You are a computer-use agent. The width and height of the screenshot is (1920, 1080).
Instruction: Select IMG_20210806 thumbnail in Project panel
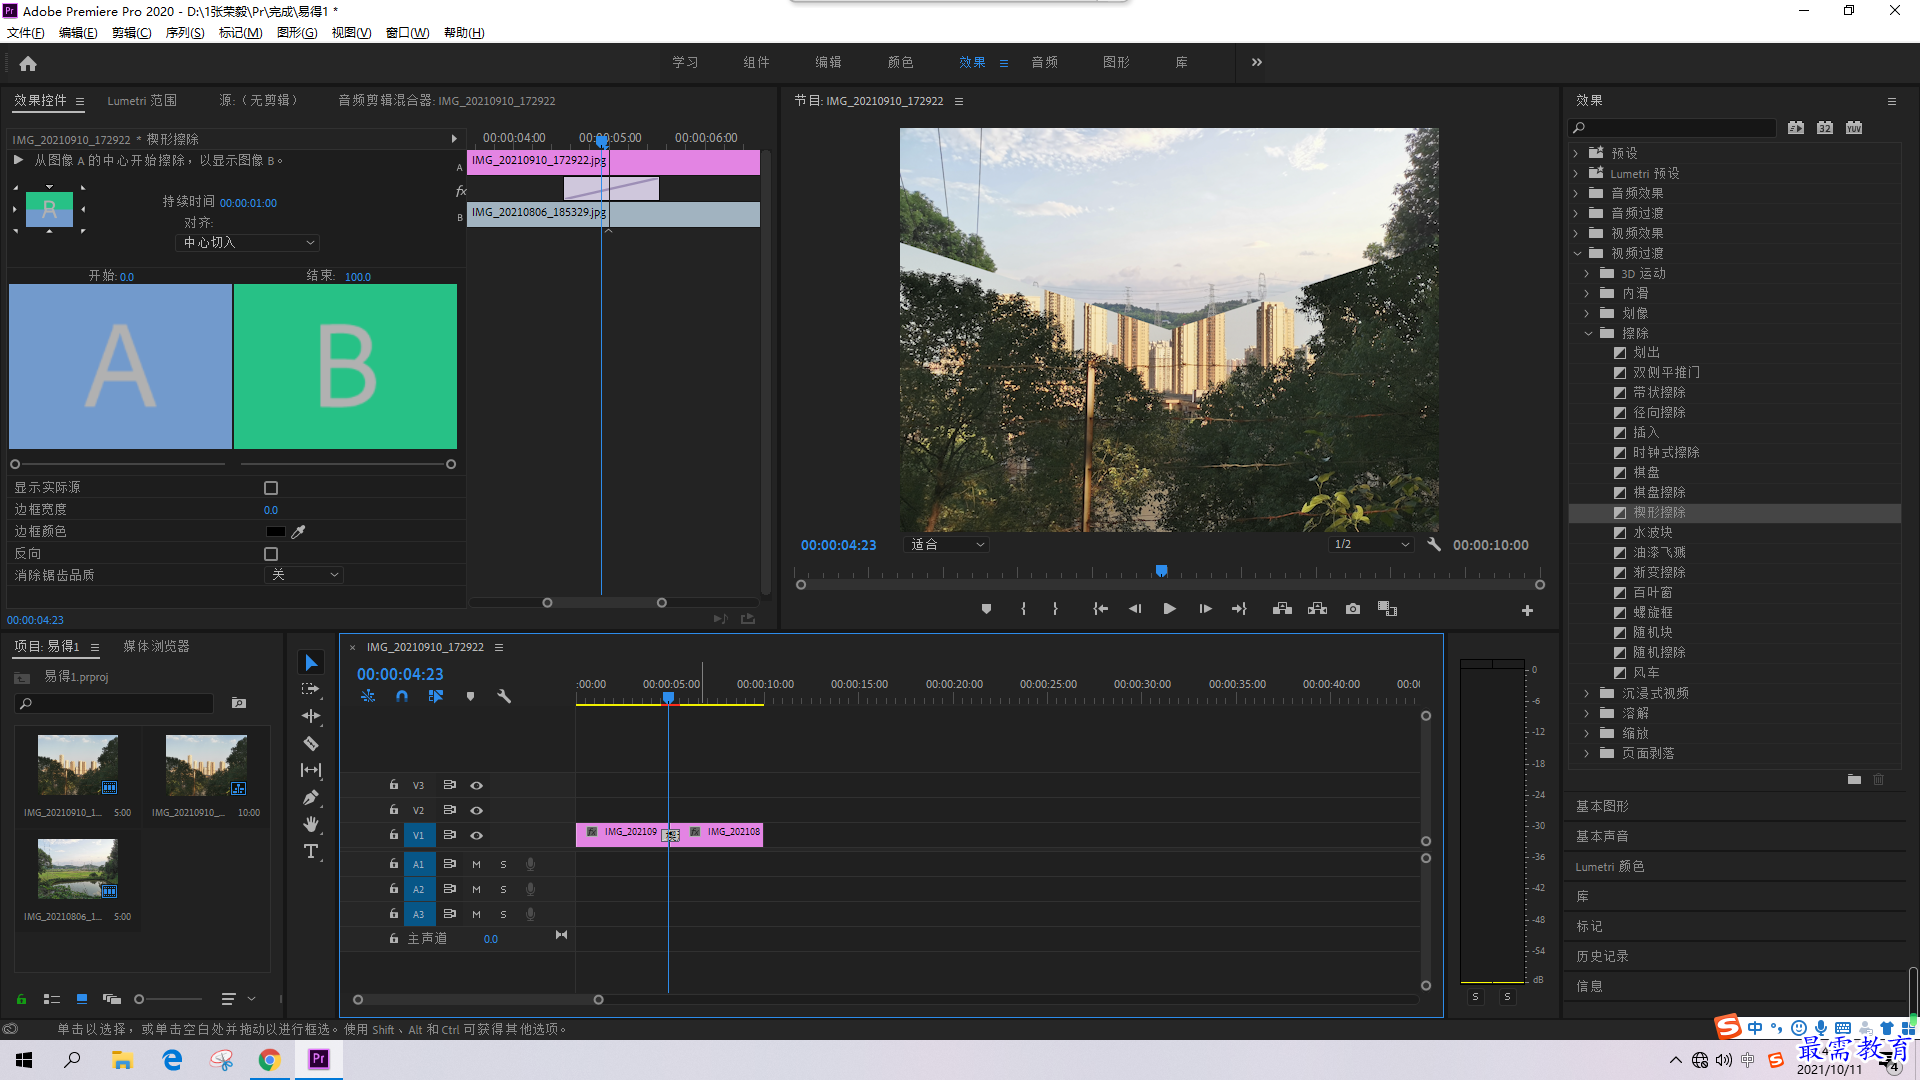click(77, 869)
